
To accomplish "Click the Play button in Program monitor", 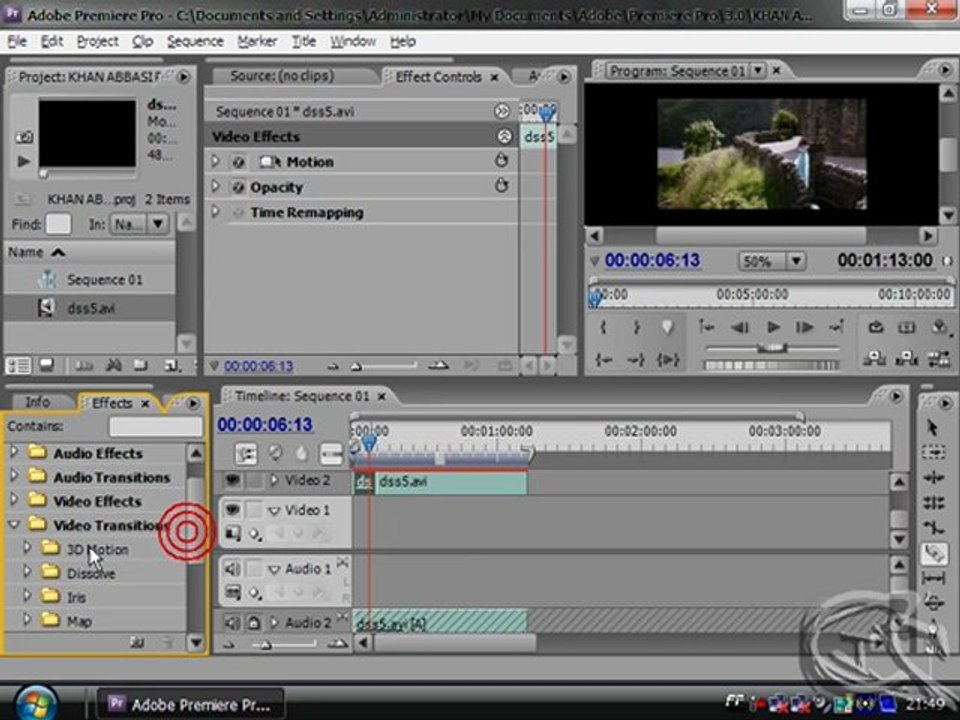I will [x=773, y=328].
